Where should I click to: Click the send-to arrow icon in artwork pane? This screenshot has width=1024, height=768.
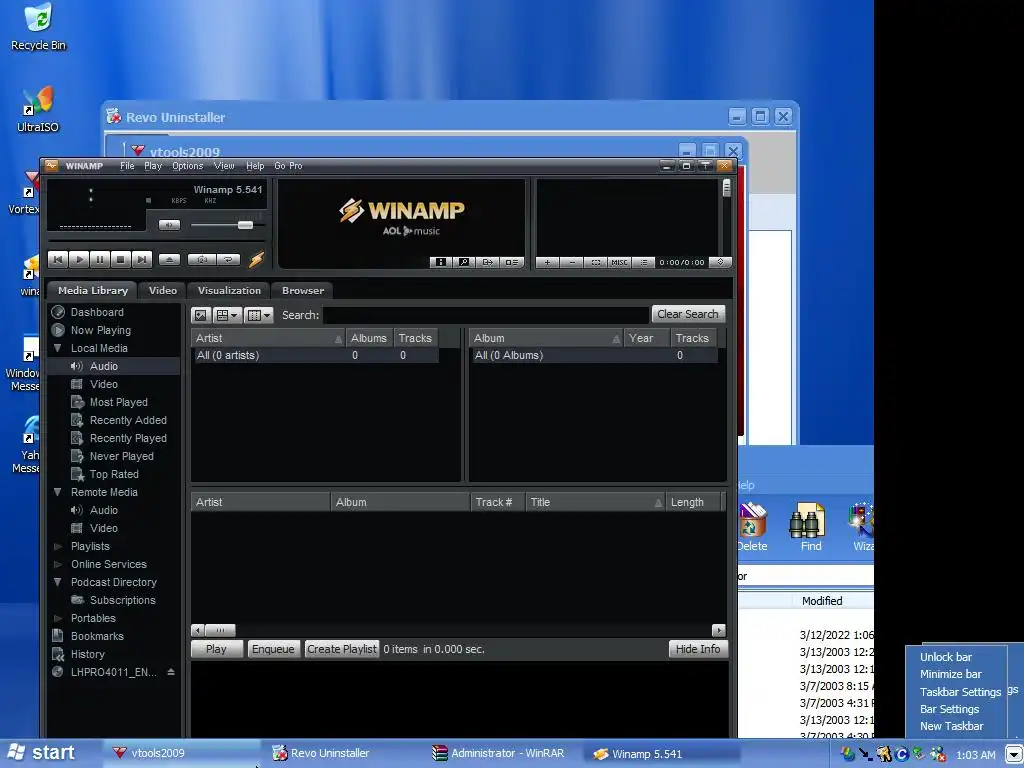pos(487,263)
